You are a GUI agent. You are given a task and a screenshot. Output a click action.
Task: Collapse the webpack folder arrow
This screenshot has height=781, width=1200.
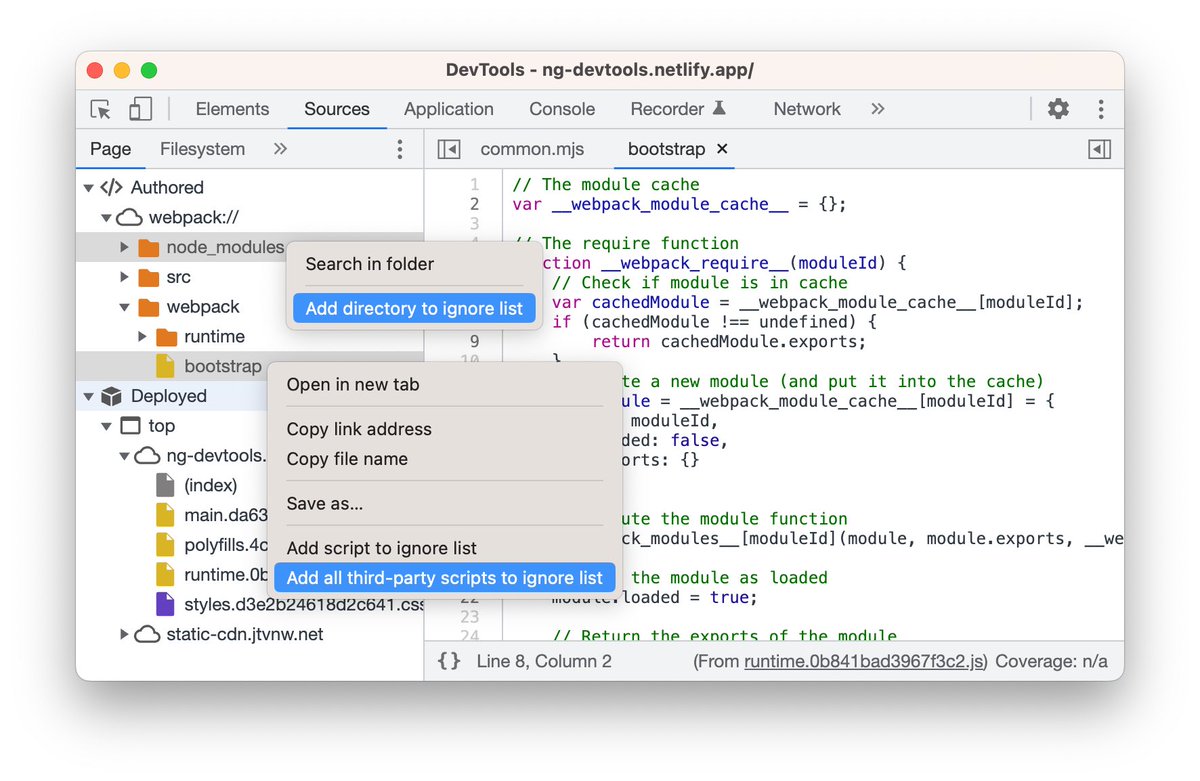click(x=124, y=307)
